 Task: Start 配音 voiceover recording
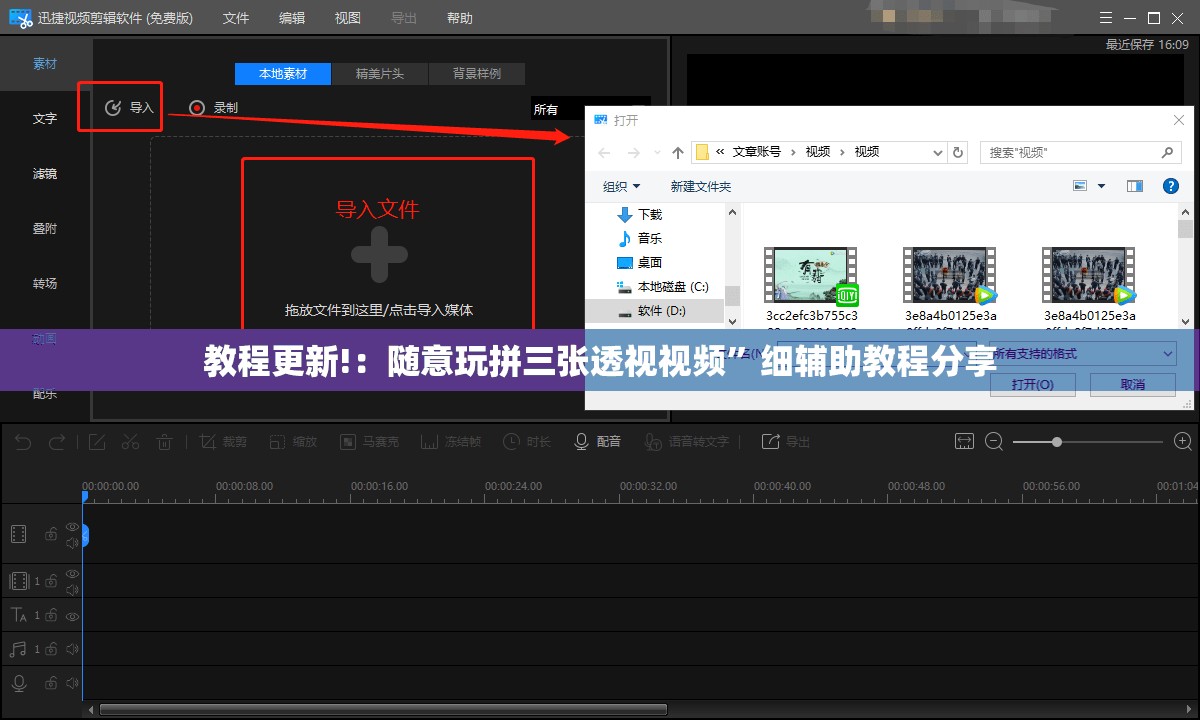597,441
